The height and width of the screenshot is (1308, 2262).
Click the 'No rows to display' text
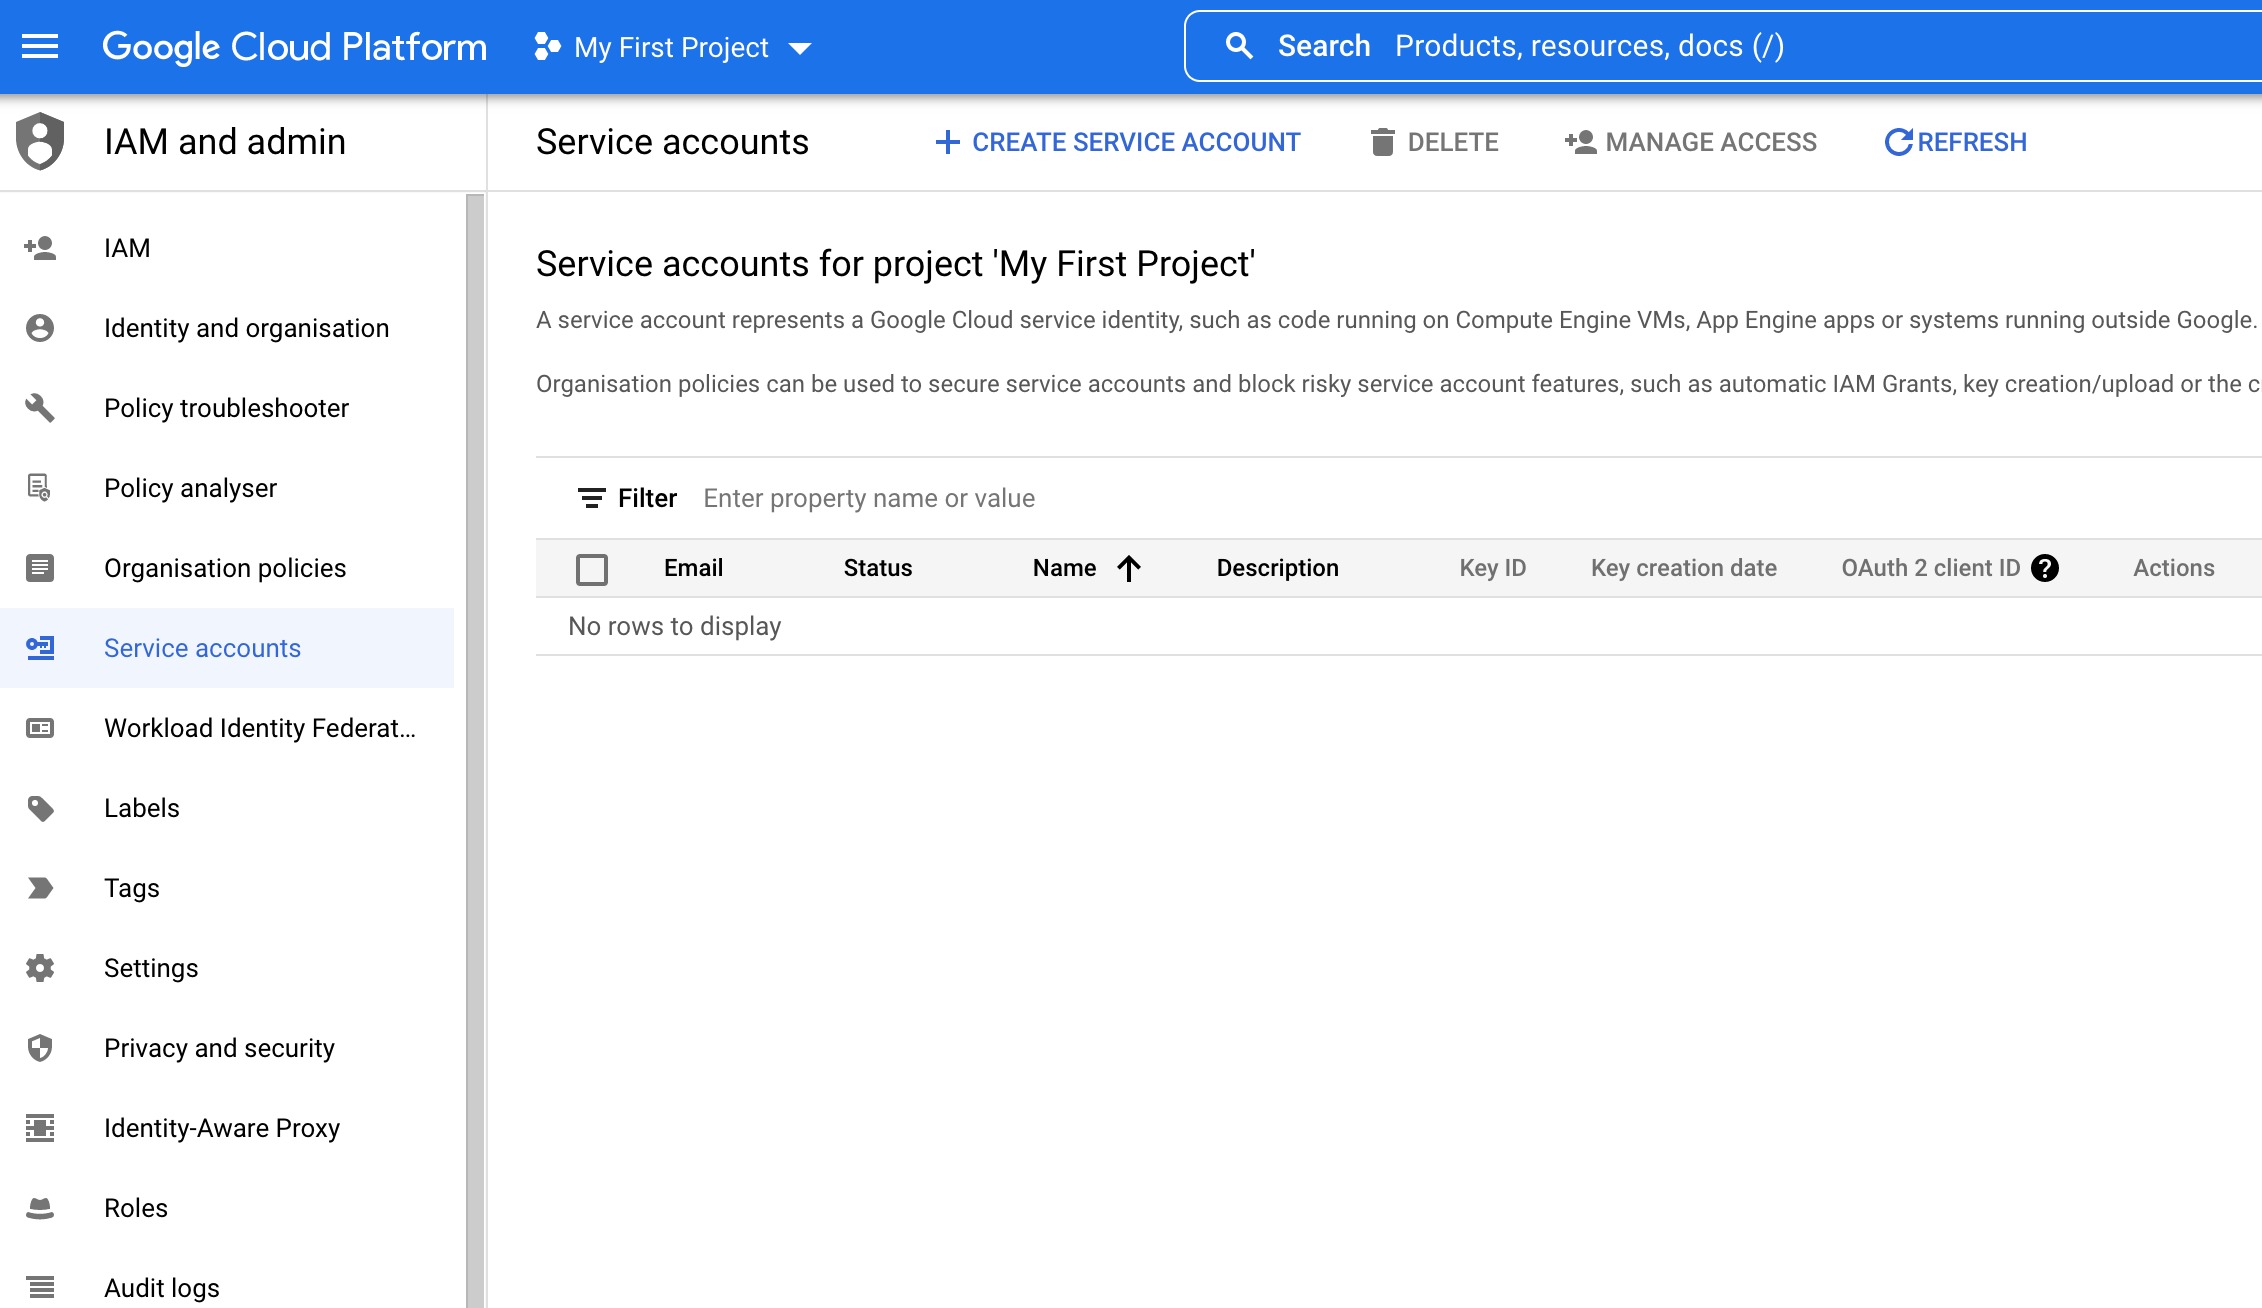click(674, 626)
